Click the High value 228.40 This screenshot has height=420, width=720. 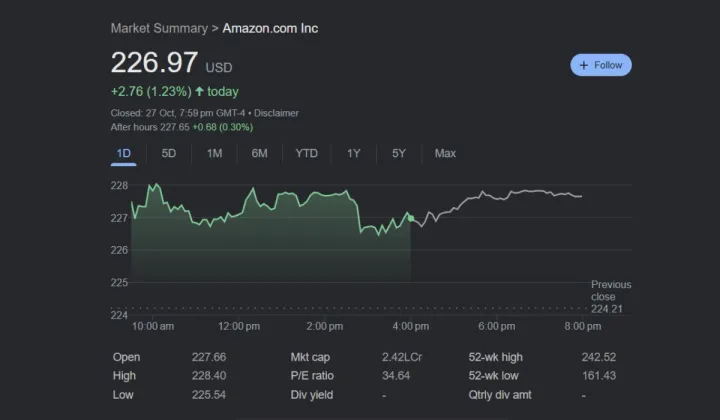[x=209, y=375]
